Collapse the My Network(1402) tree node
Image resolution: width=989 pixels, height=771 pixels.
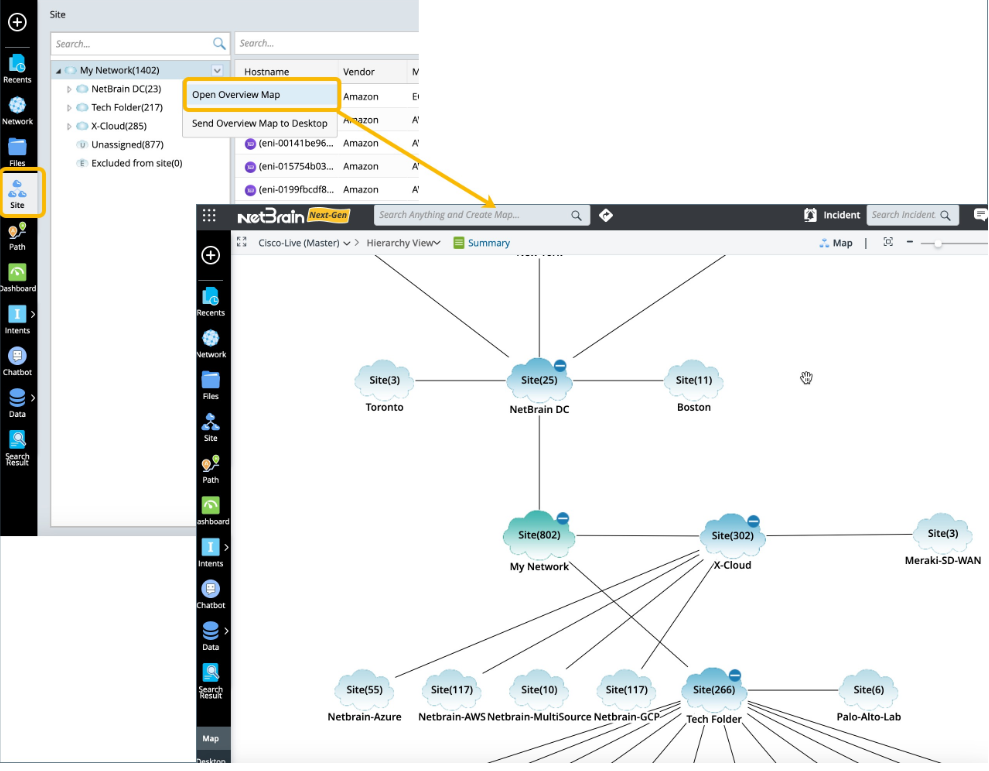pos(58,71)
